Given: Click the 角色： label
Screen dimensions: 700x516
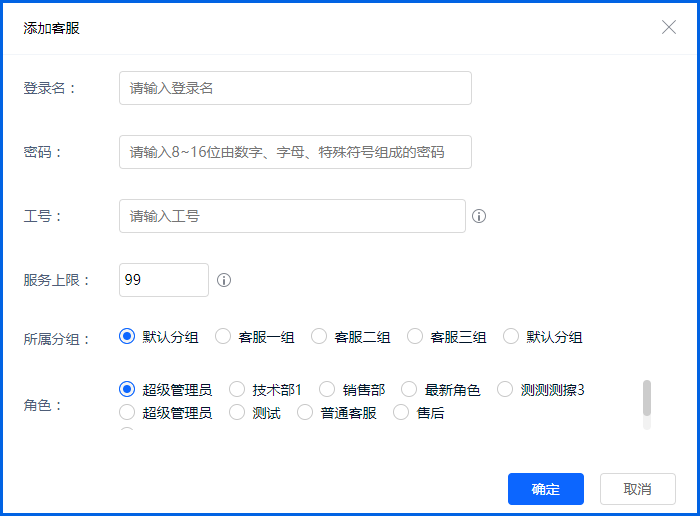Looking at the screenshot, I should click(42, 405).
